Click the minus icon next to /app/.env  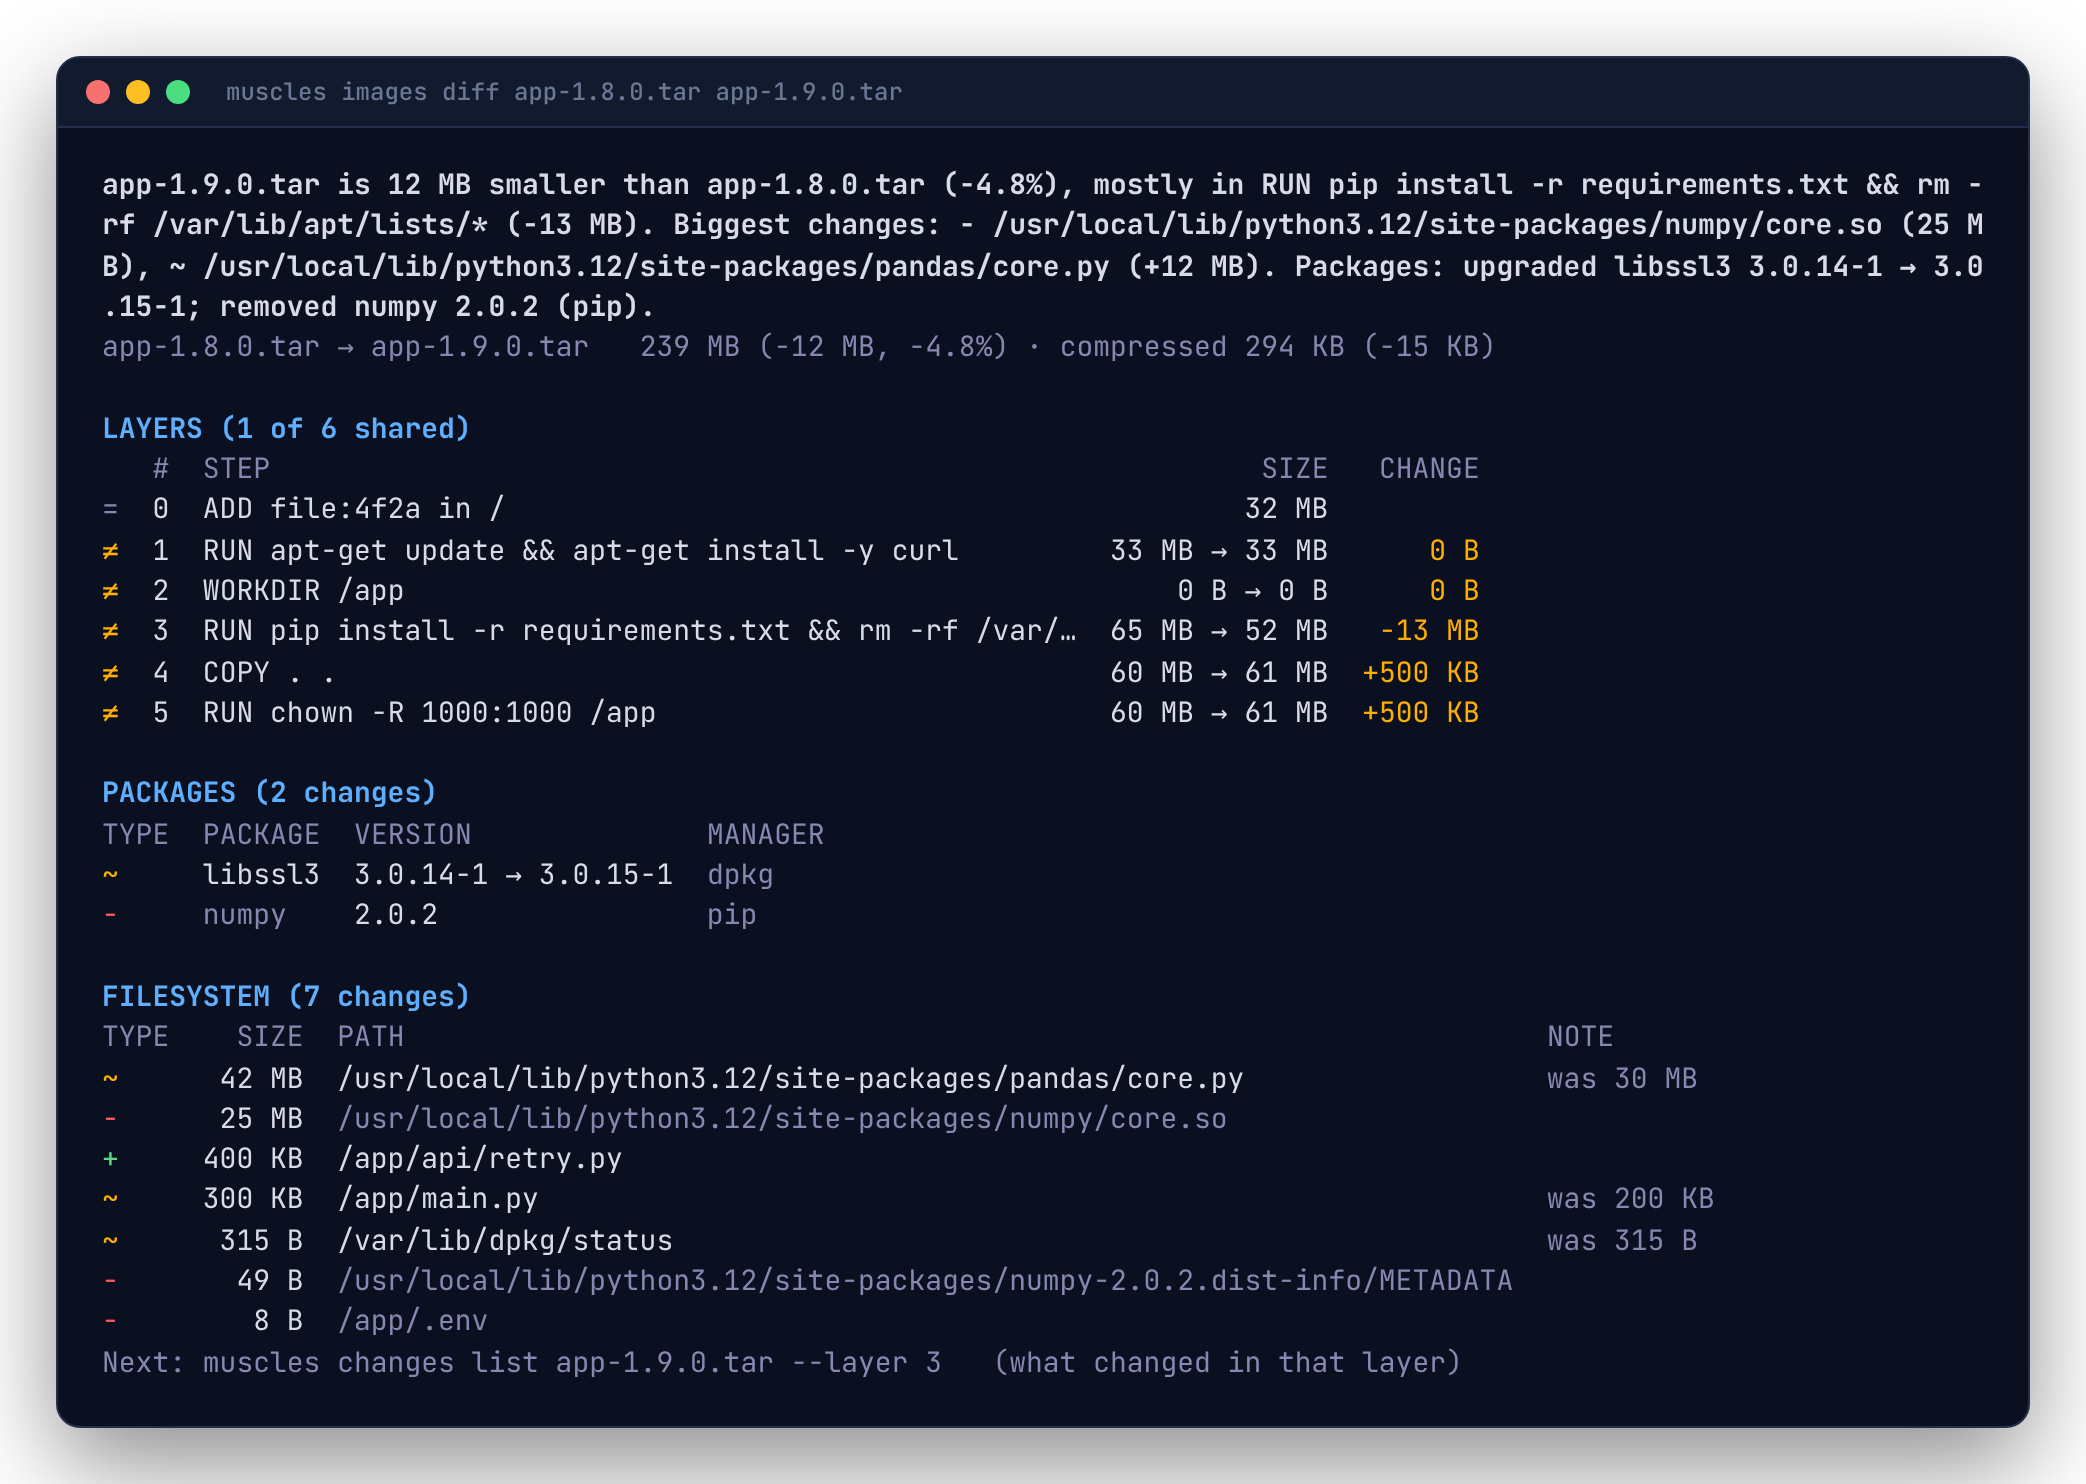[110, 1321]
